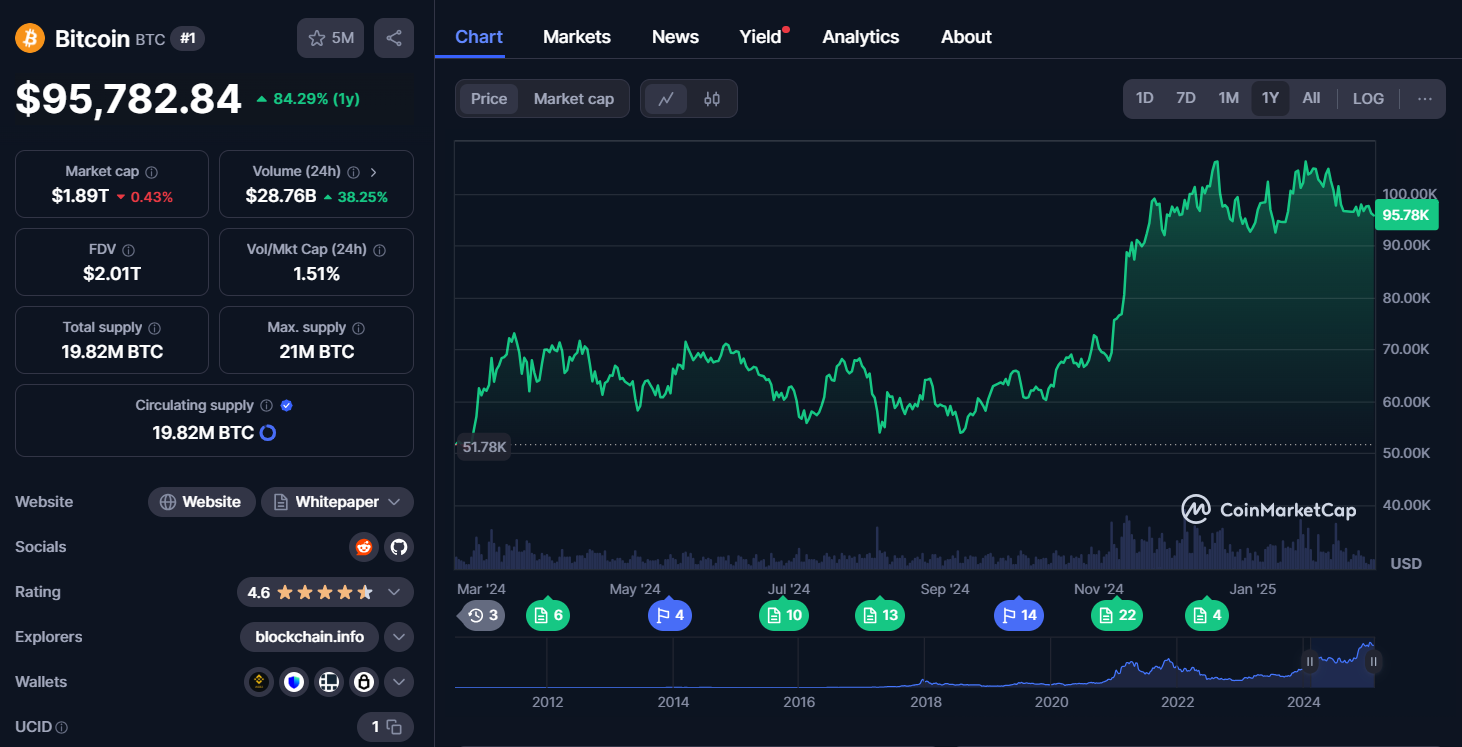Expand the Whitepaper dropdown

[x=337, y=502]
